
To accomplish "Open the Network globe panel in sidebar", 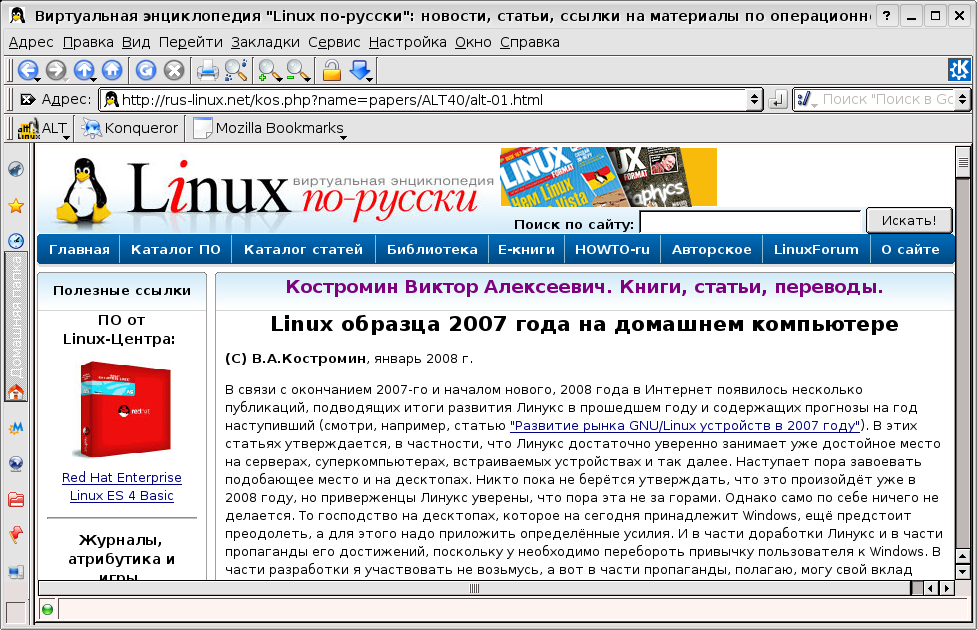I will 16,464.
